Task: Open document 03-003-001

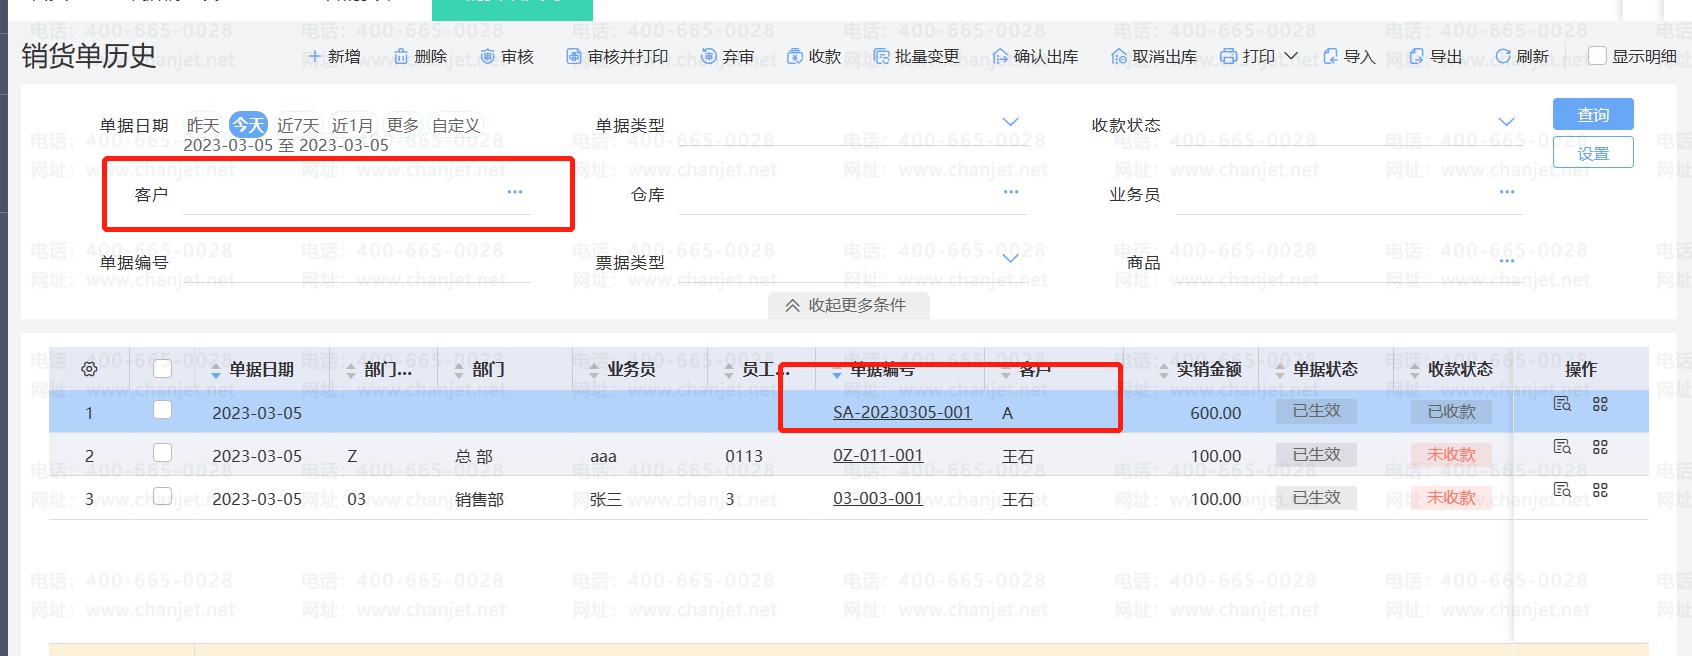Action: [x=878, y=498]
